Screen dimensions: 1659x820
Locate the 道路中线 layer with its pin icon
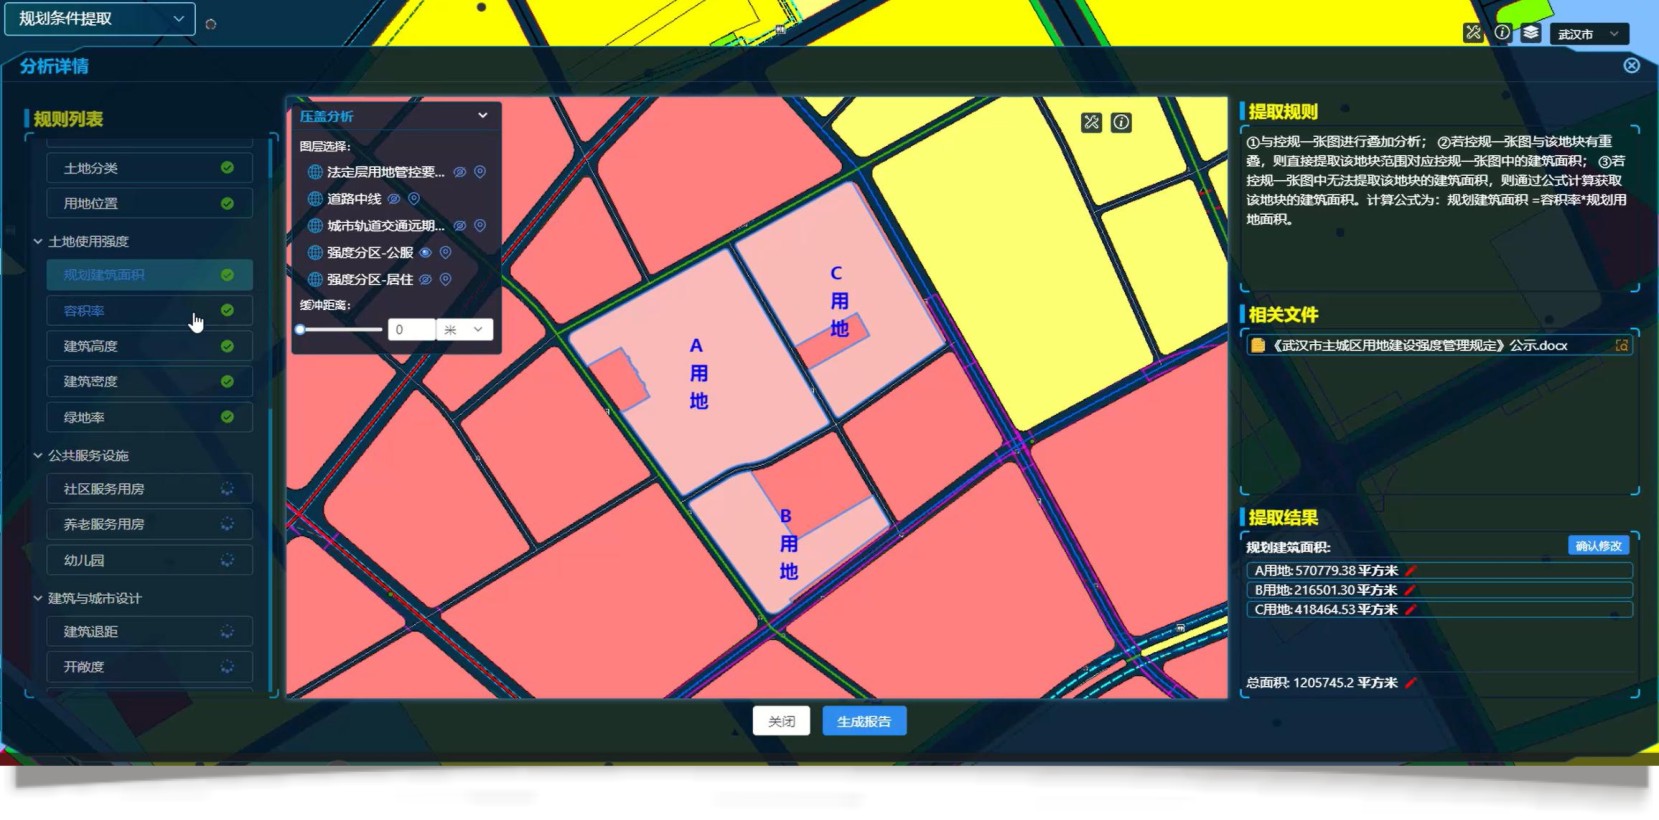414,199
